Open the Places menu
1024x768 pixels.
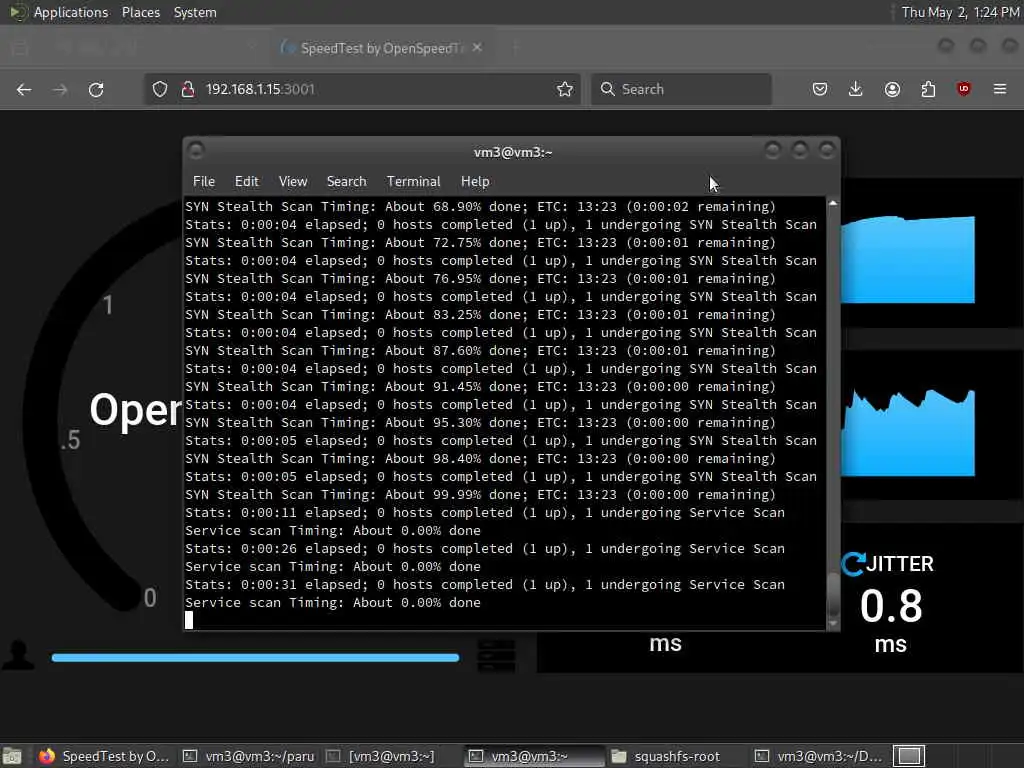tap(140, 12)
